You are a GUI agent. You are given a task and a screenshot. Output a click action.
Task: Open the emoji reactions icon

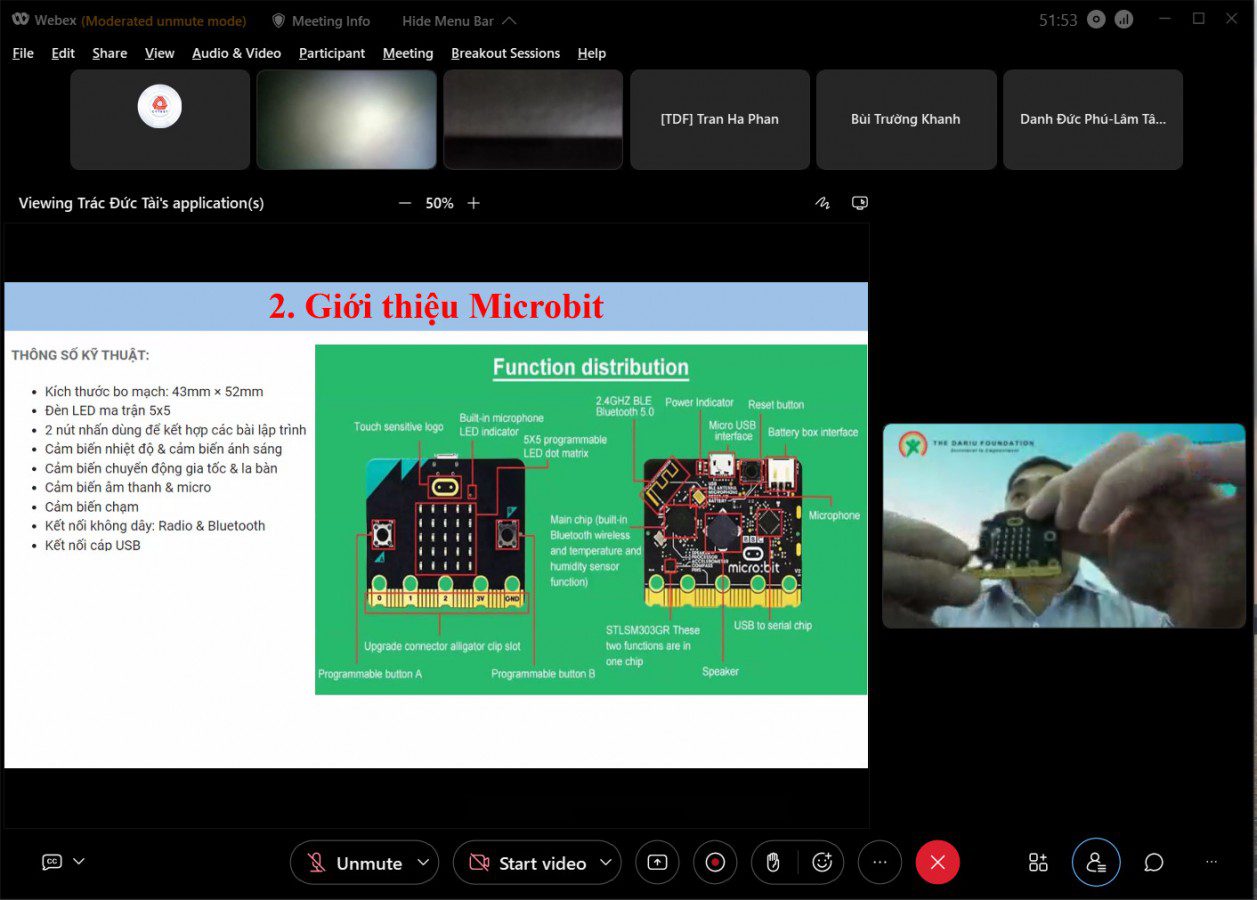(x=822, y=862)
